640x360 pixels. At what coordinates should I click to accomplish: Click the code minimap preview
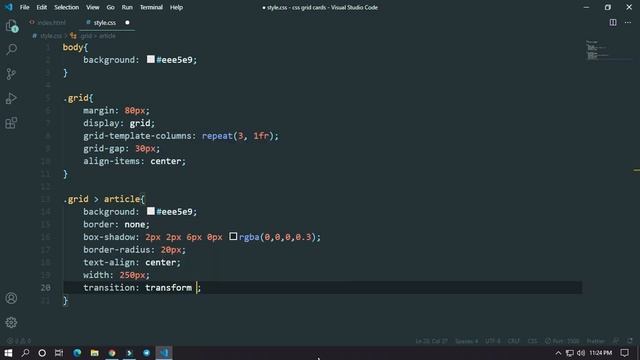(x=598, y=50)
